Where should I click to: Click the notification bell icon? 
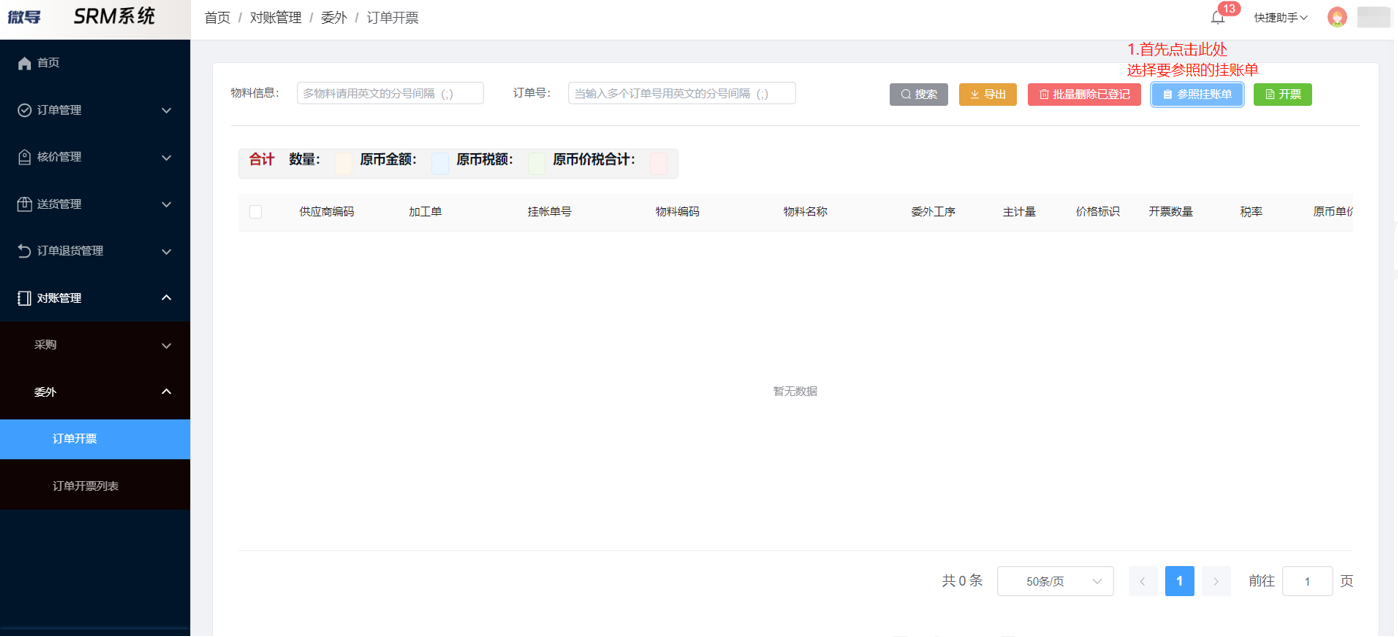pos(1217,18)
